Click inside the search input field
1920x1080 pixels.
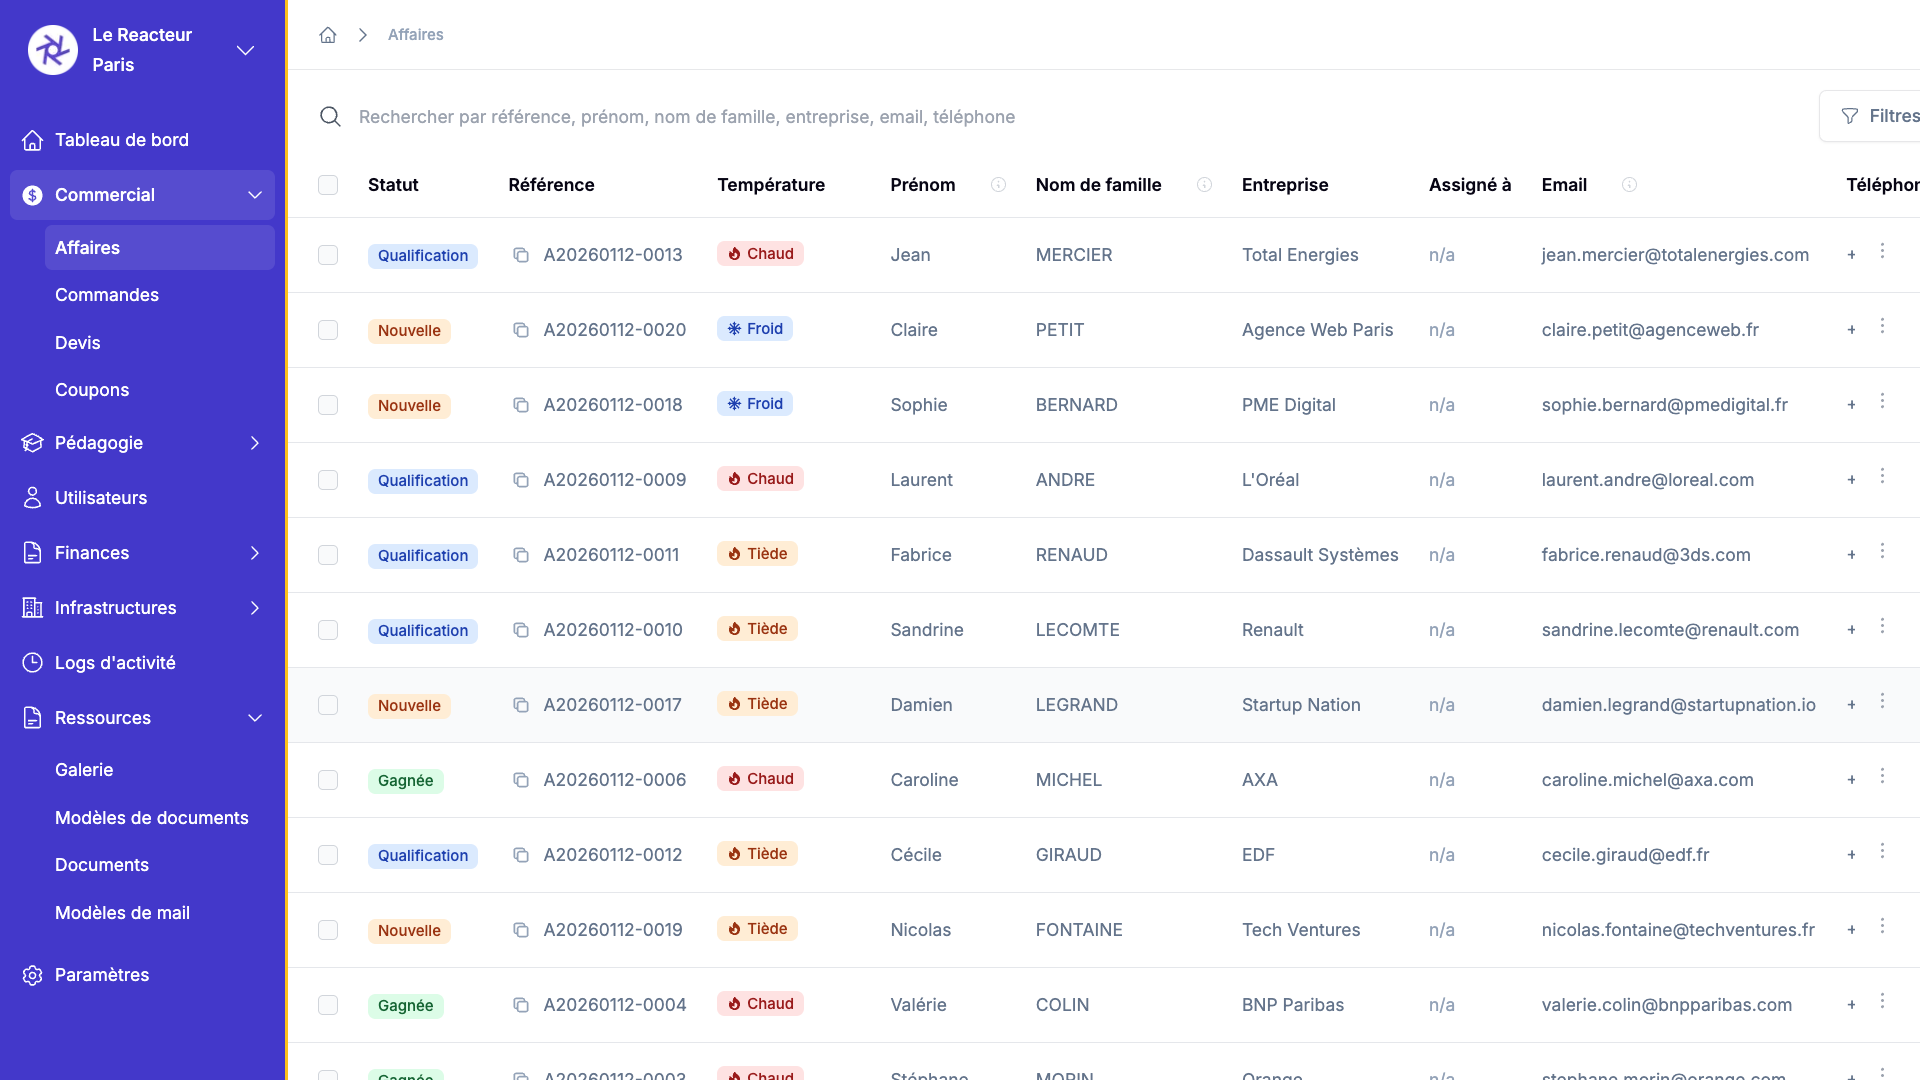pos(700,117)
